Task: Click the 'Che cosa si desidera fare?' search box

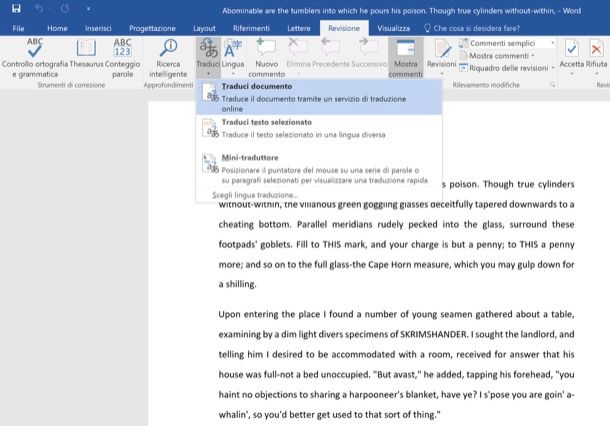Action: click(472, 28)
